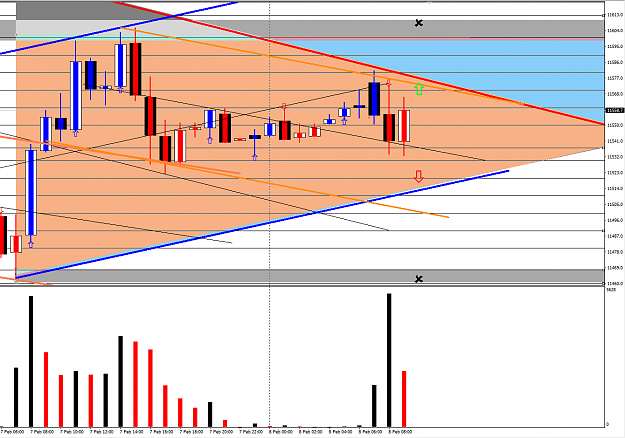This screenshot has height=438, width=625.
Task: Select the black X marker in the lower gray zone
Action: tap(419, 279)
